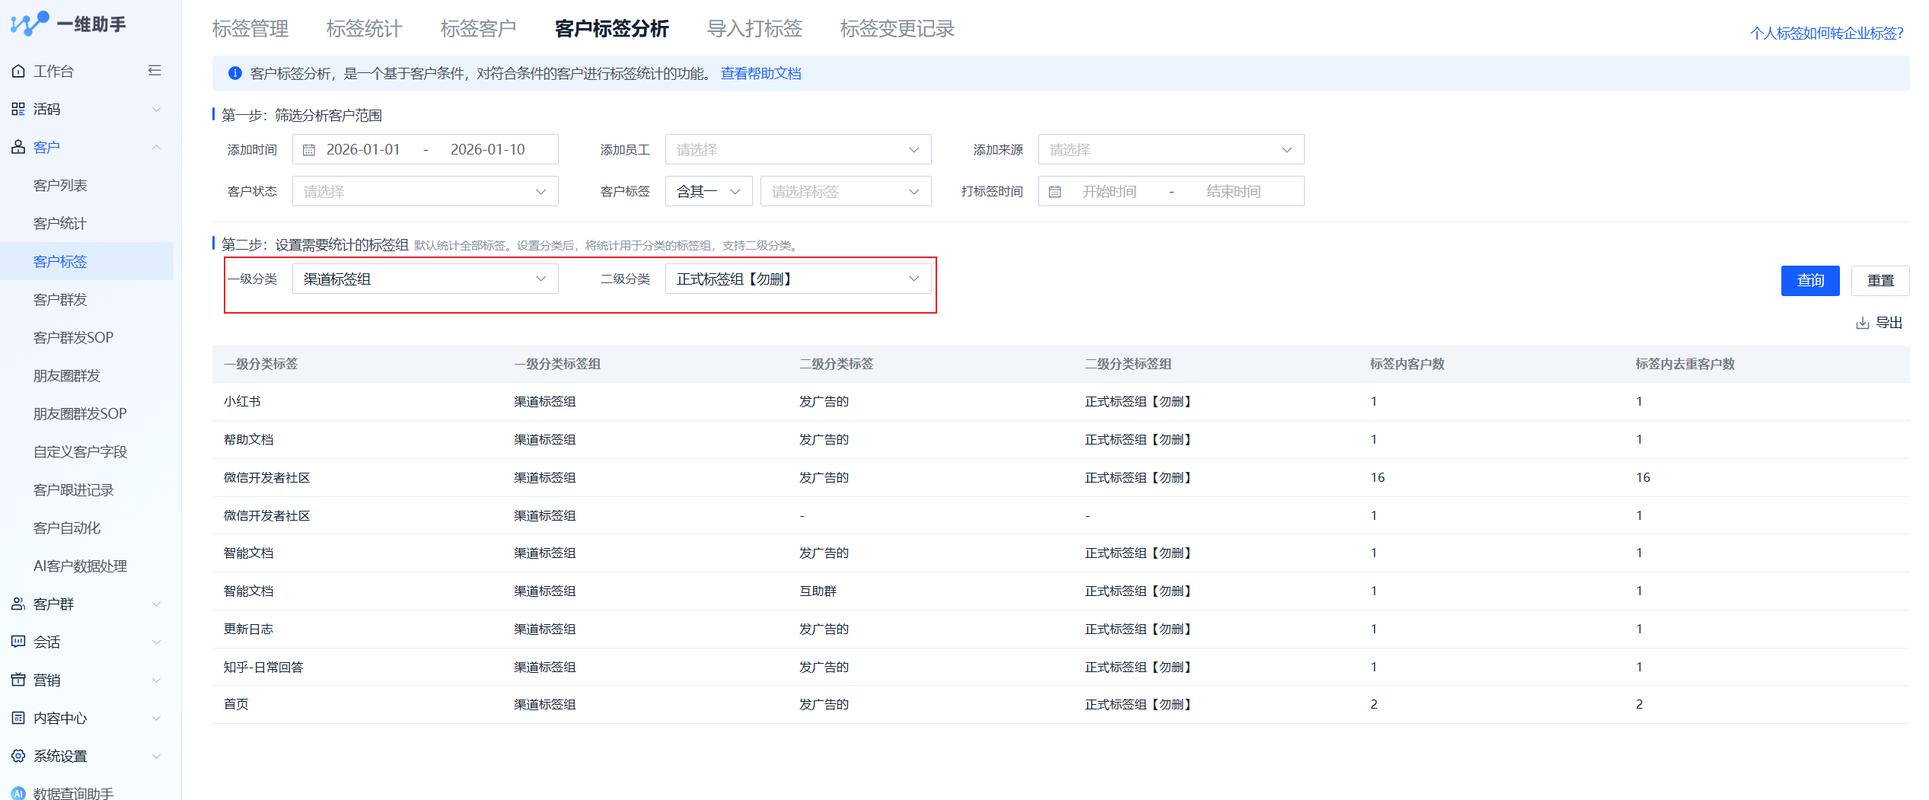Click the 重置 button

pos(1880,280)
